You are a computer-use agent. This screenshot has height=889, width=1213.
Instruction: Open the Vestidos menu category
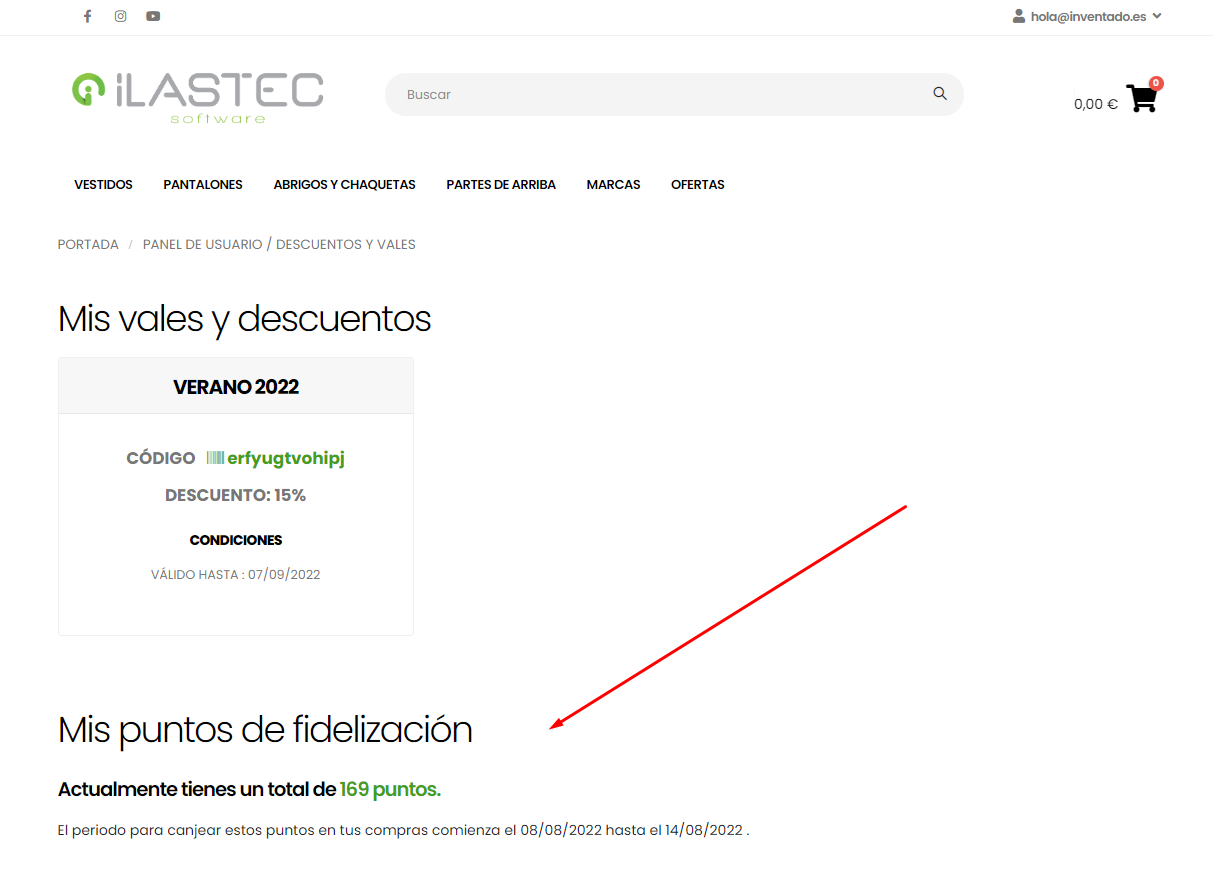tap(103, 185)
